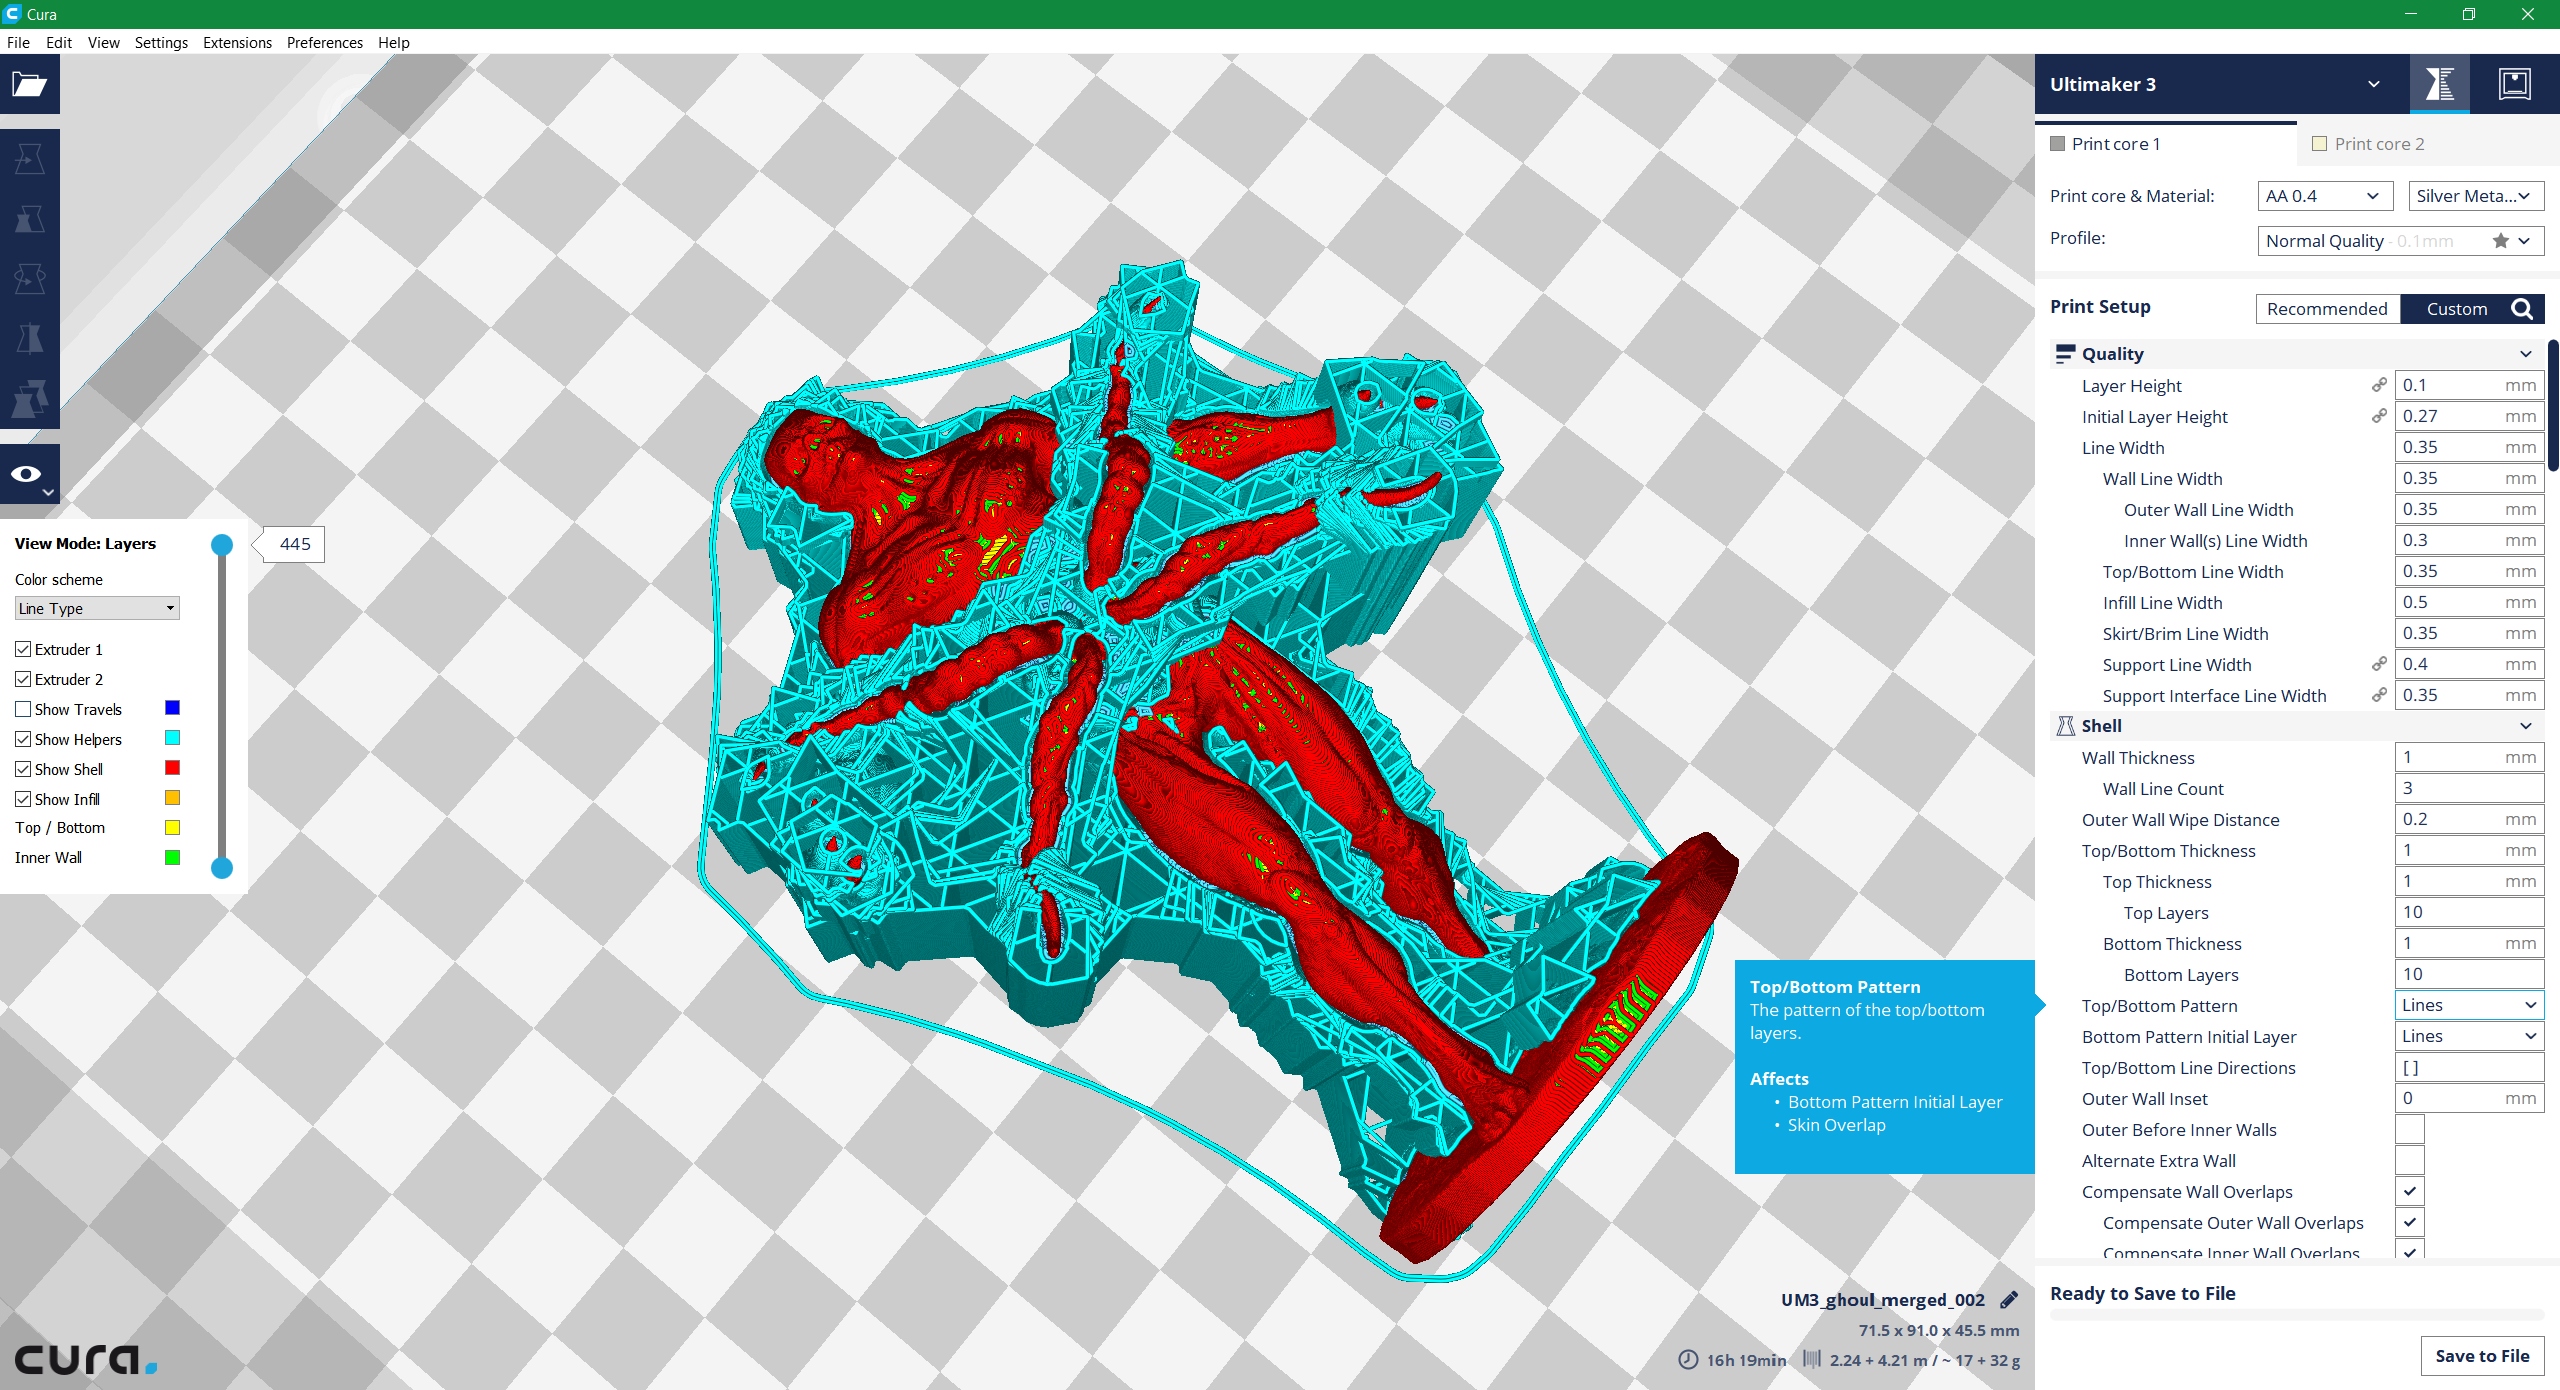Enable Outer Before Inner Walls checkbox
The width and height of the screenshot is (2560, 1390).
pos(2410,1130)
